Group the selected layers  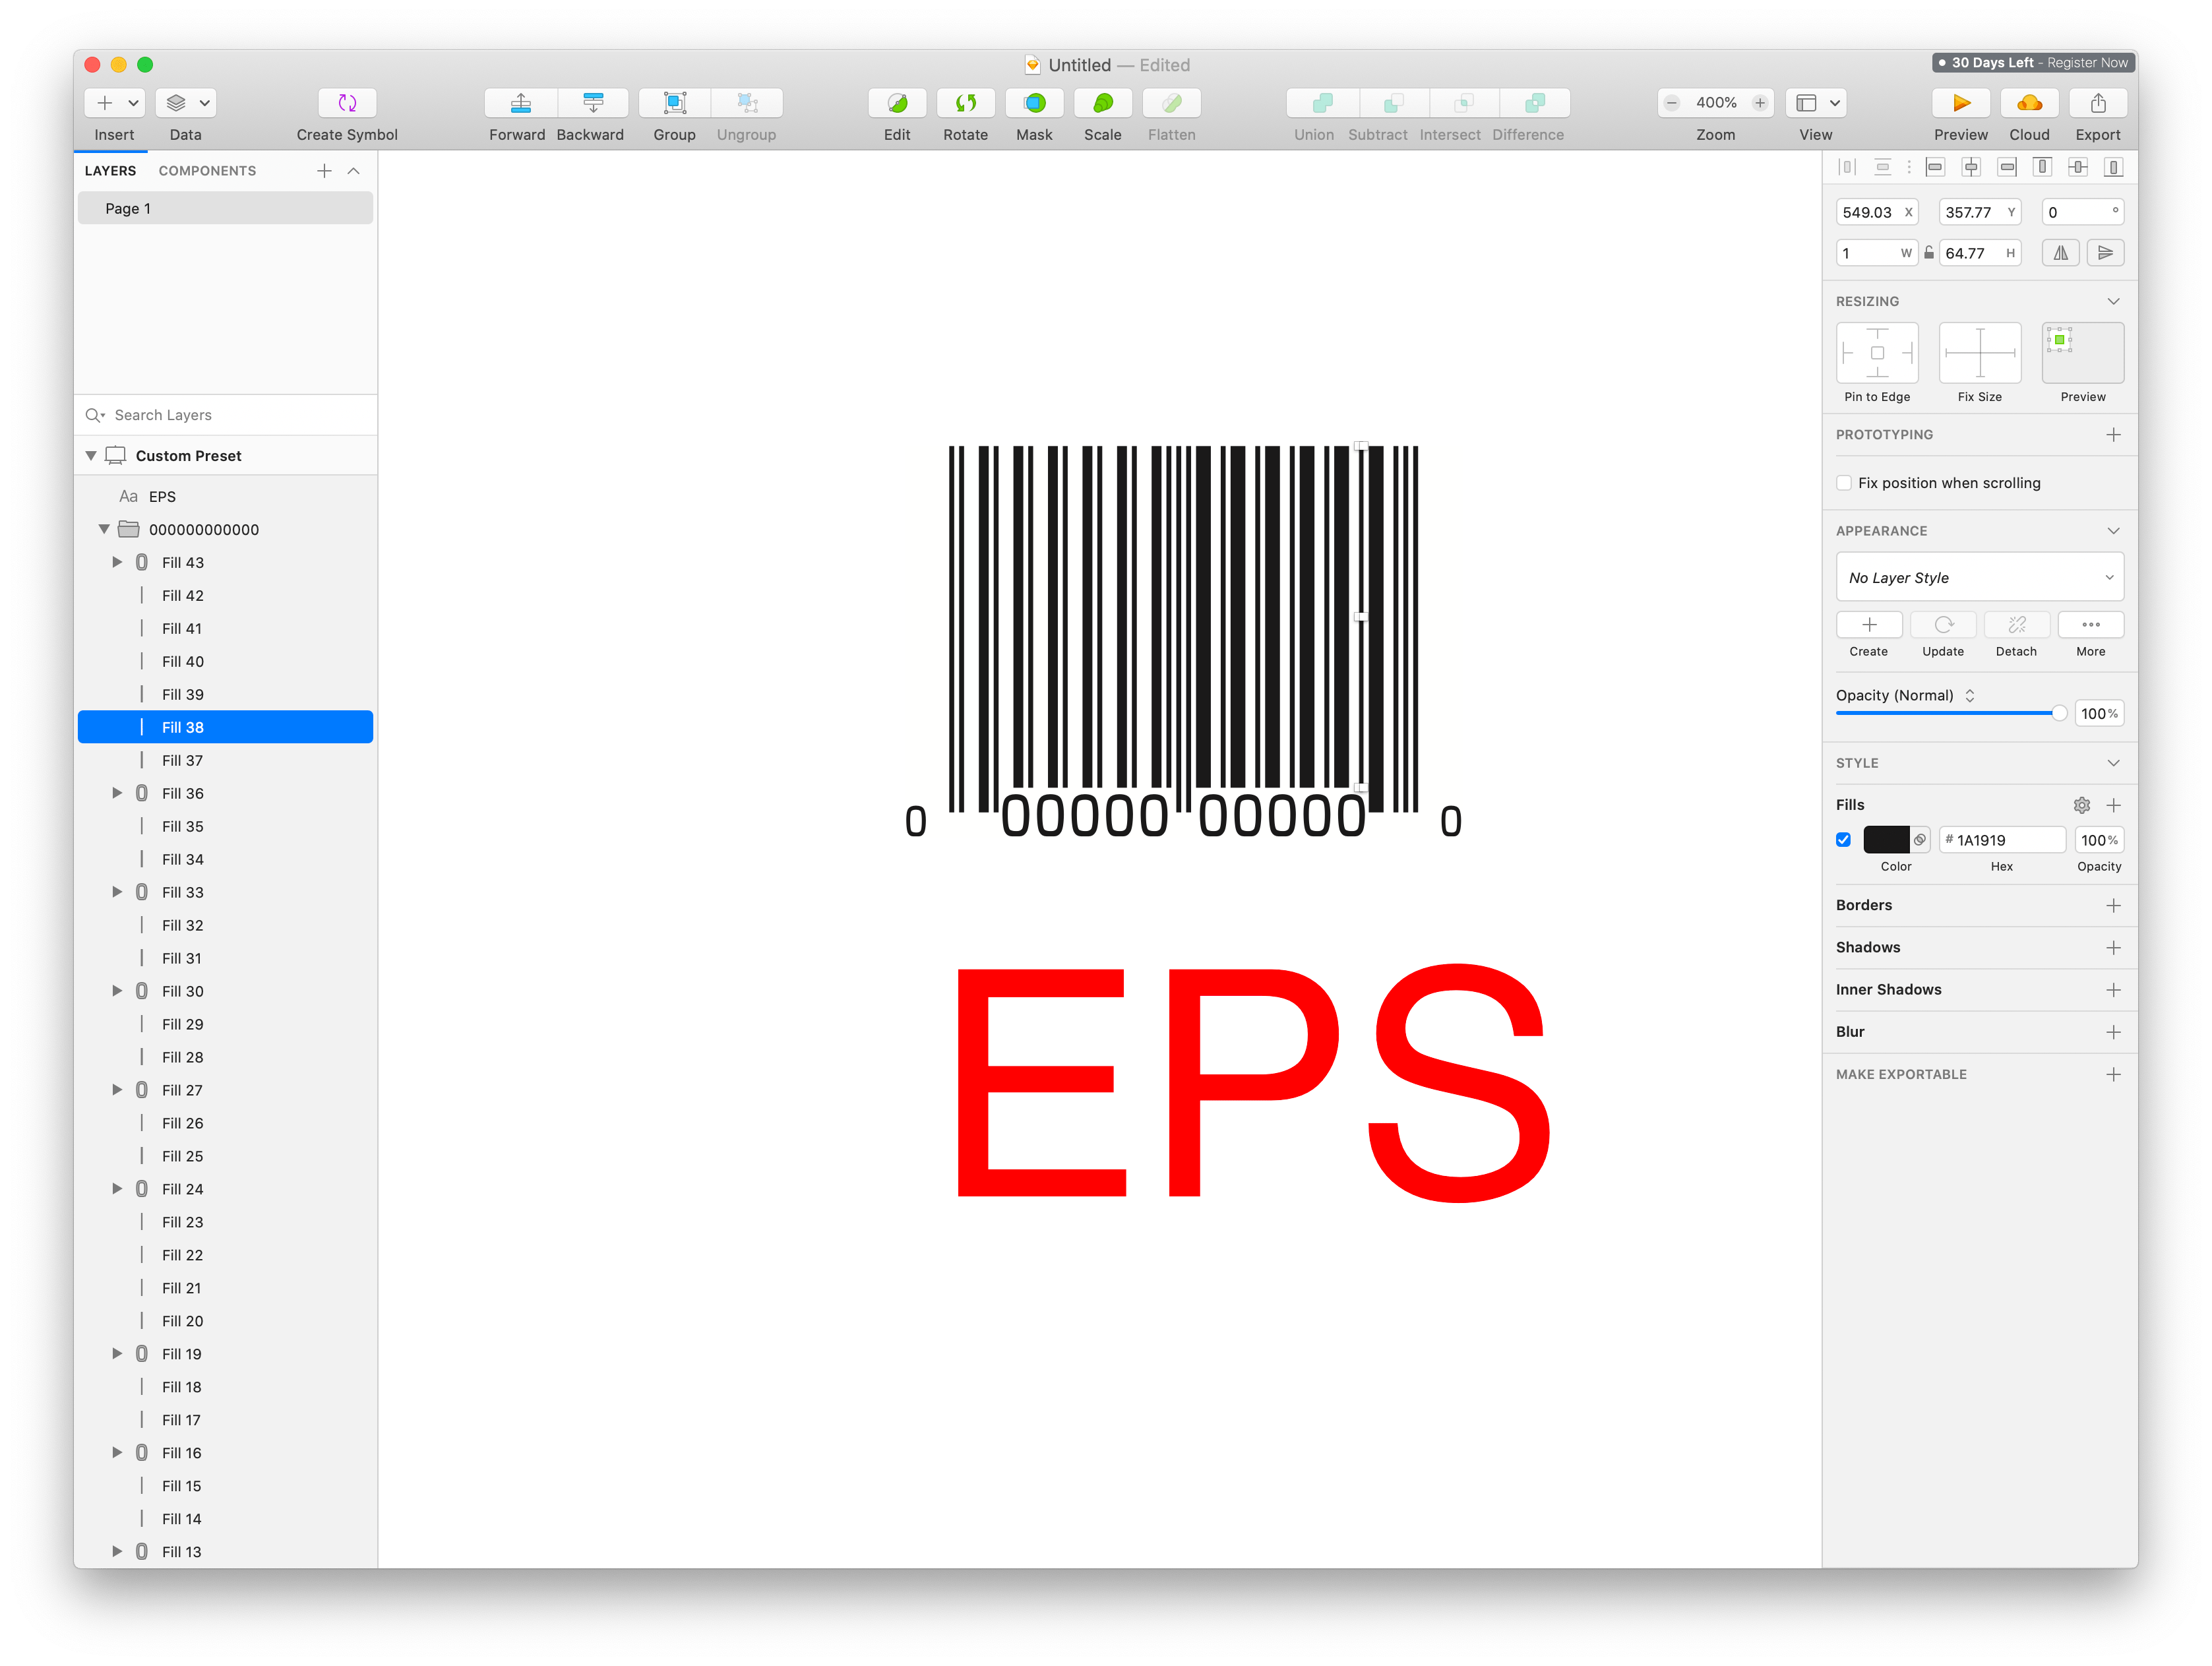point(675,103)
